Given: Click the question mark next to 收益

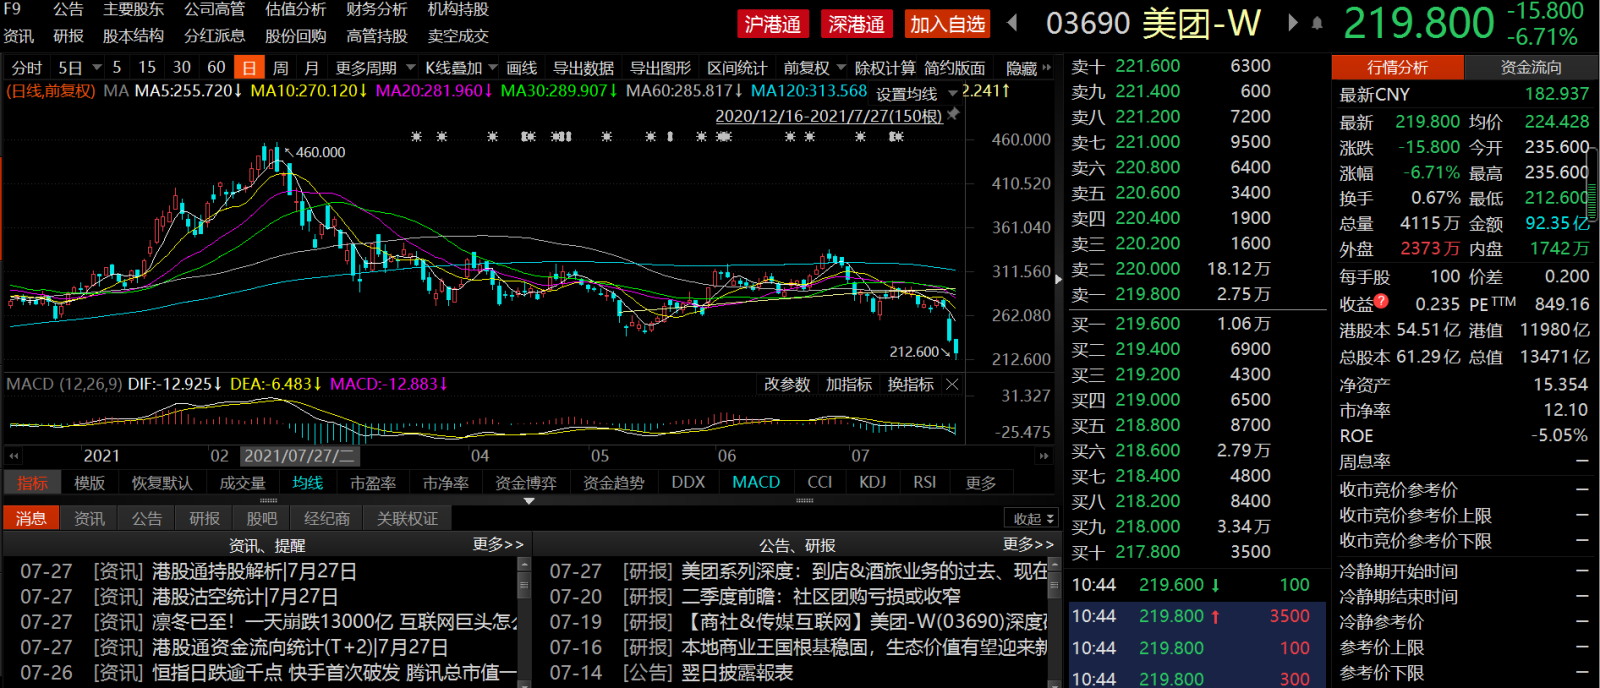Looking at the screenshot, I should [1381, 301].
